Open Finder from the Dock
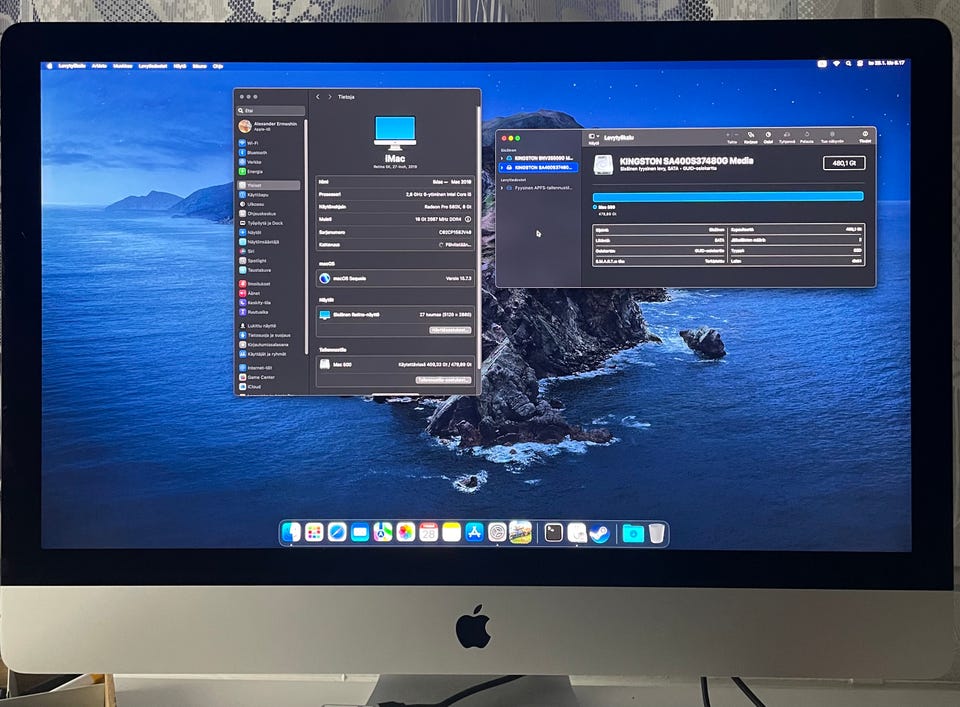960x707 pixels. click(292, 532)
